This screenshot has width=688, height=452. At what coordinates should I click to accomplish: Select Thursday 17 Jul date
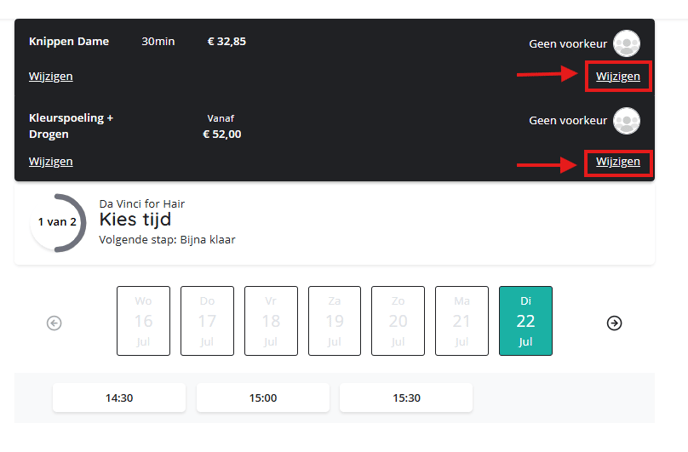(207, 321)
